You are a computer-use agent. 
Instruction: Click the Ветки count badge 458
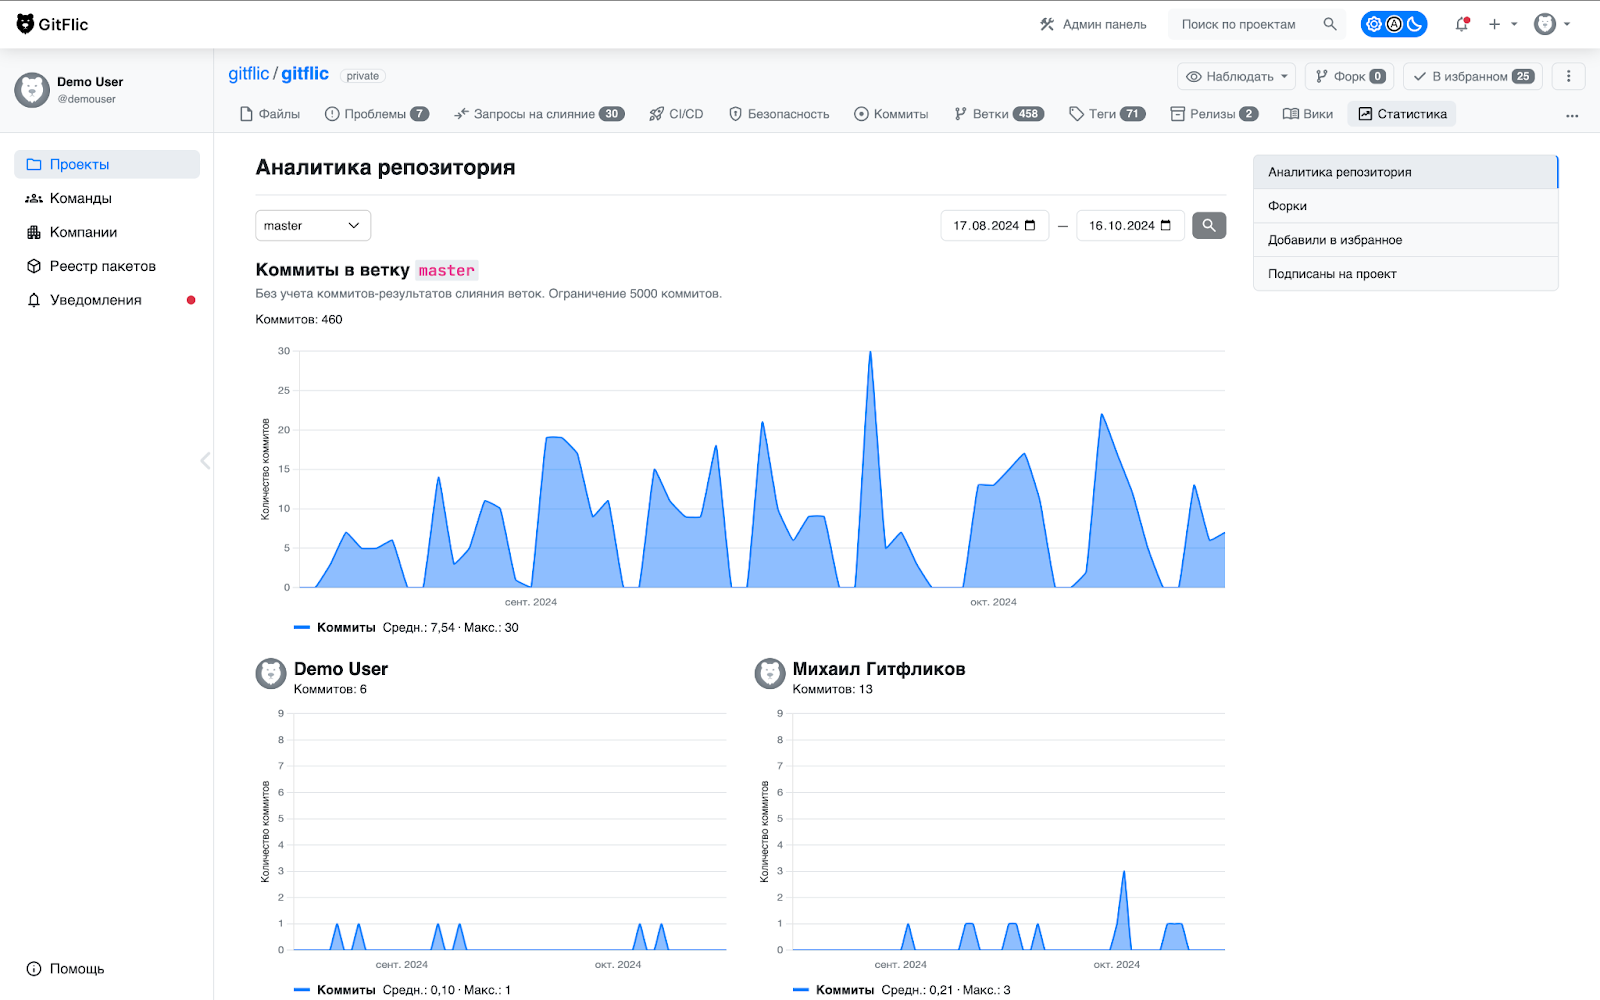(x=1028, y=114)
